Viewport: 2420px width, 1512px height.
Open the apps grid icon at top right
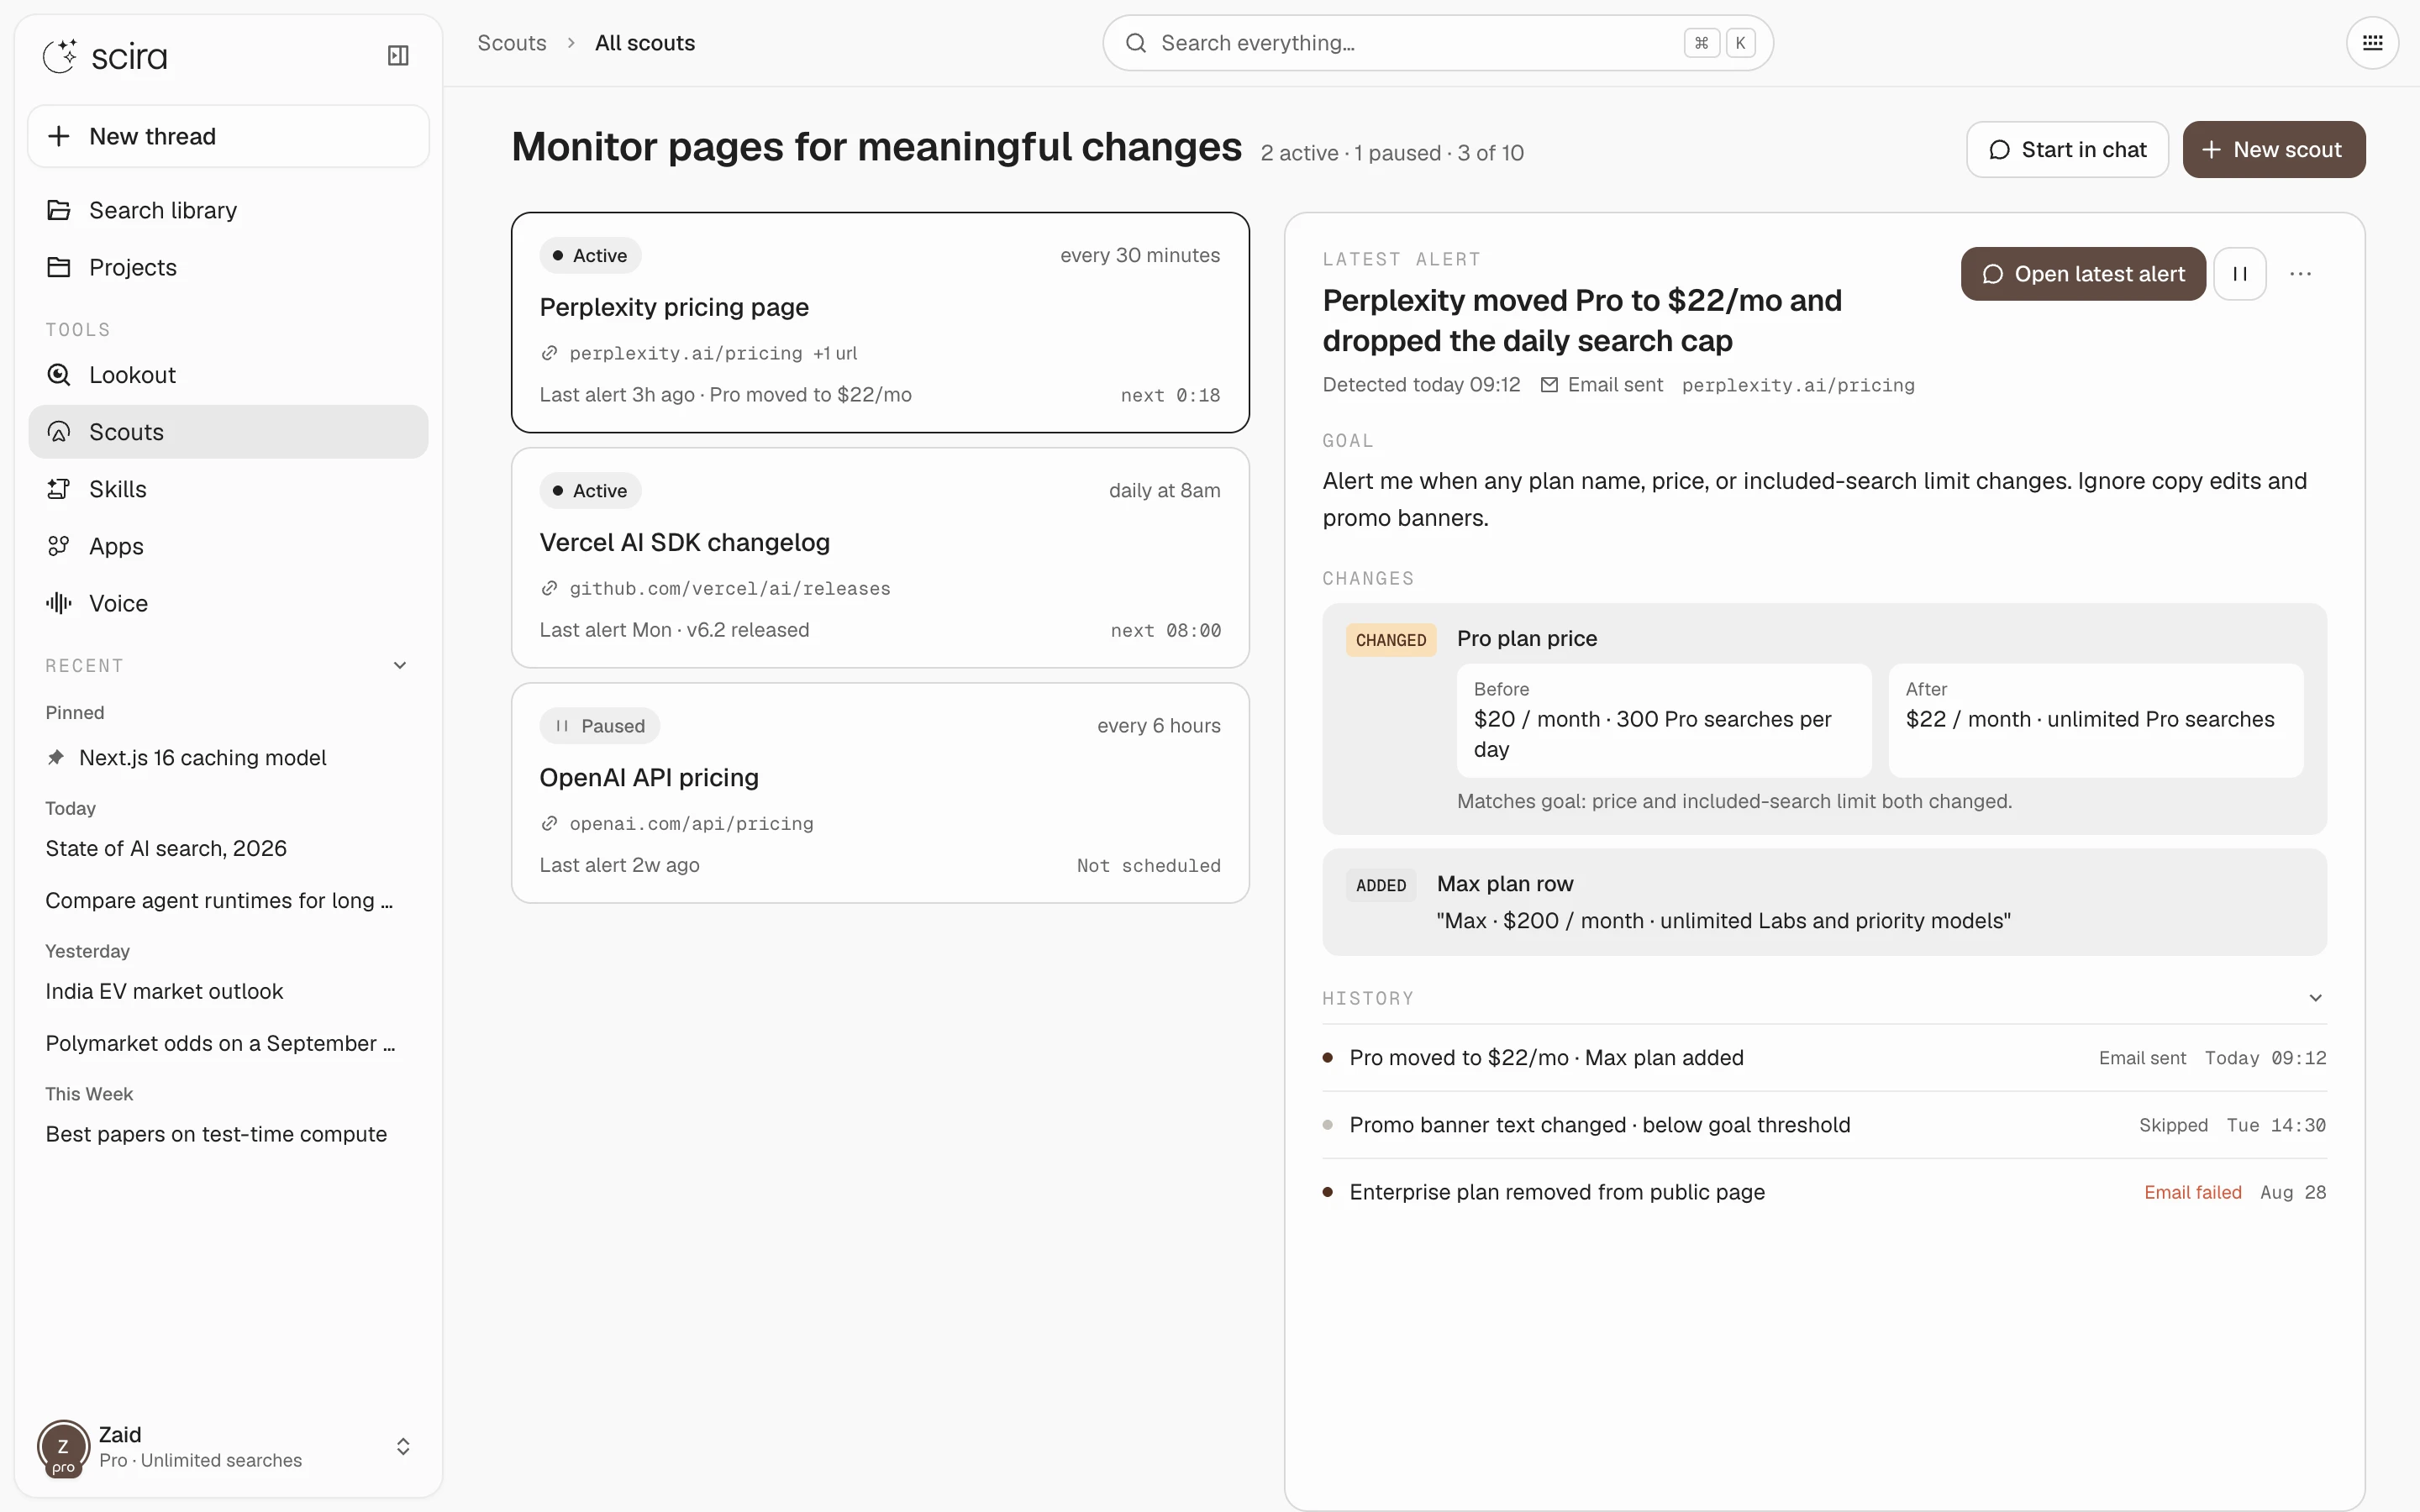(x=2372, y=42)
